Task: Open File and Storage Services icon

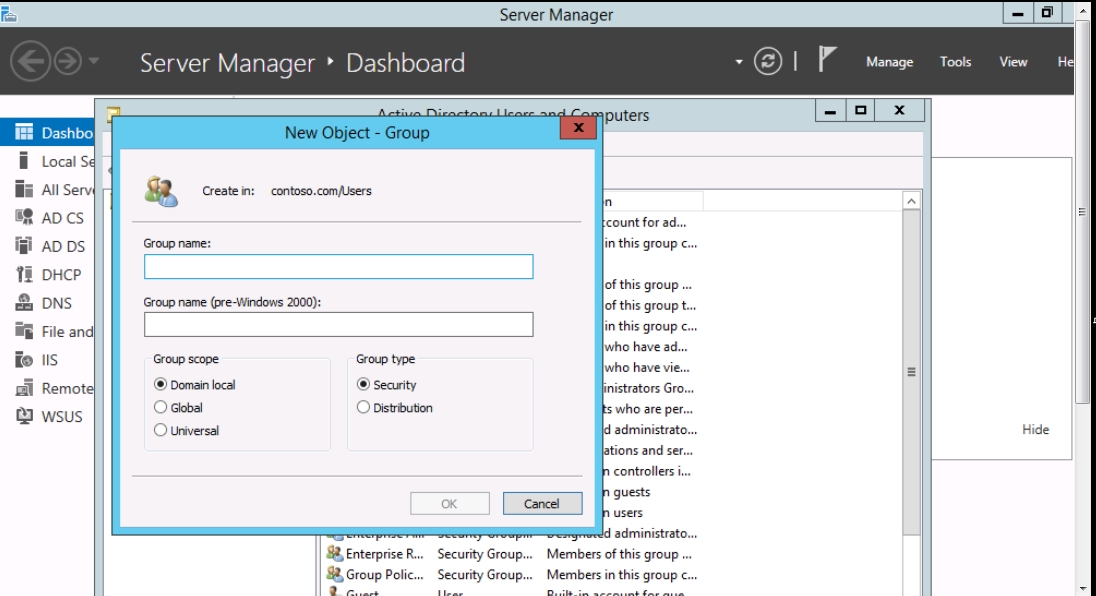Action: [x=24, y=331]
